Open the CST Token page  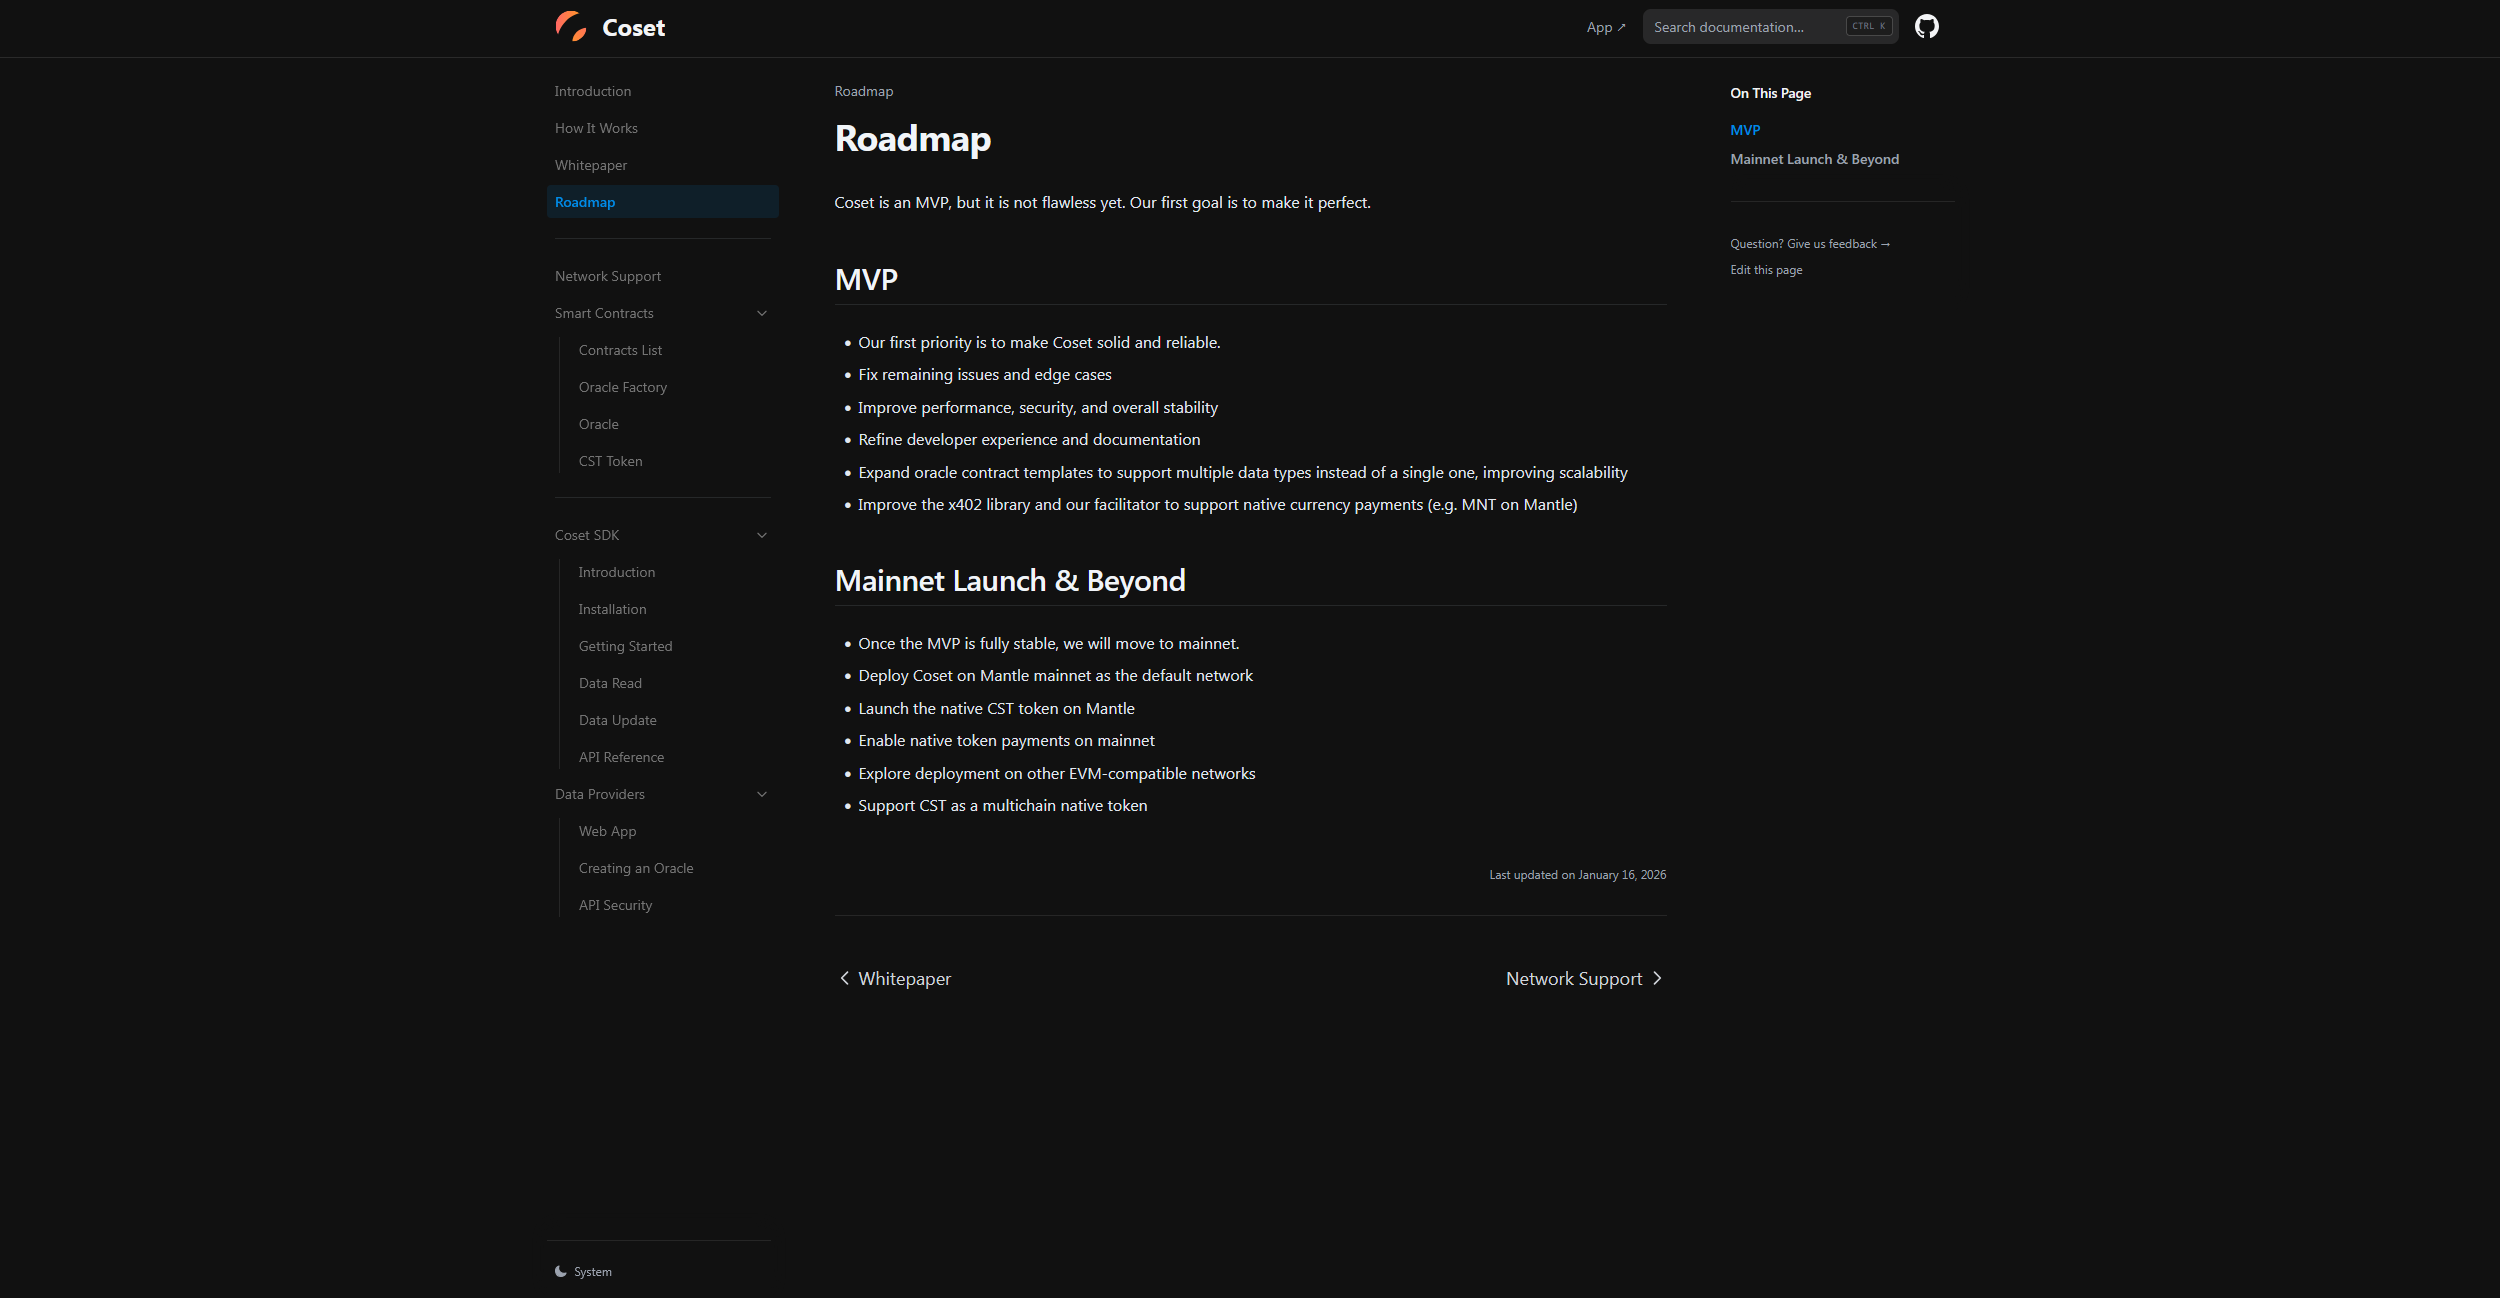point(610,461)
